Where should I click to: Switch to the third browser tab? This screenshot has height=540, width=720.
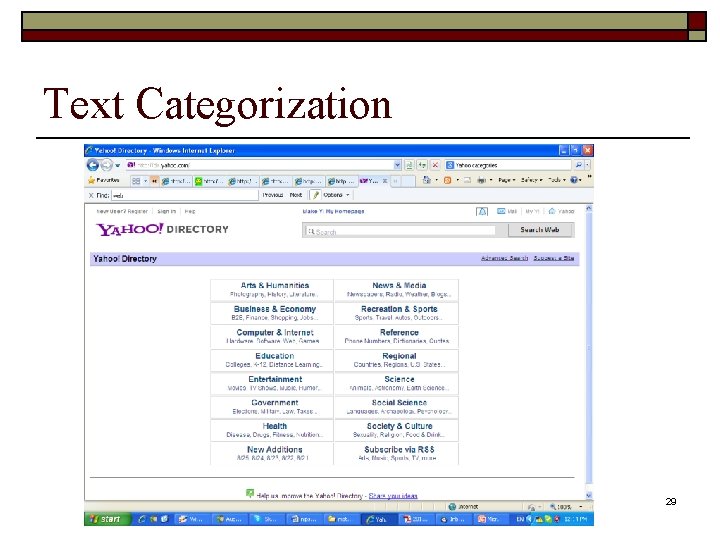pyautogui.click(x=242, y=181)
